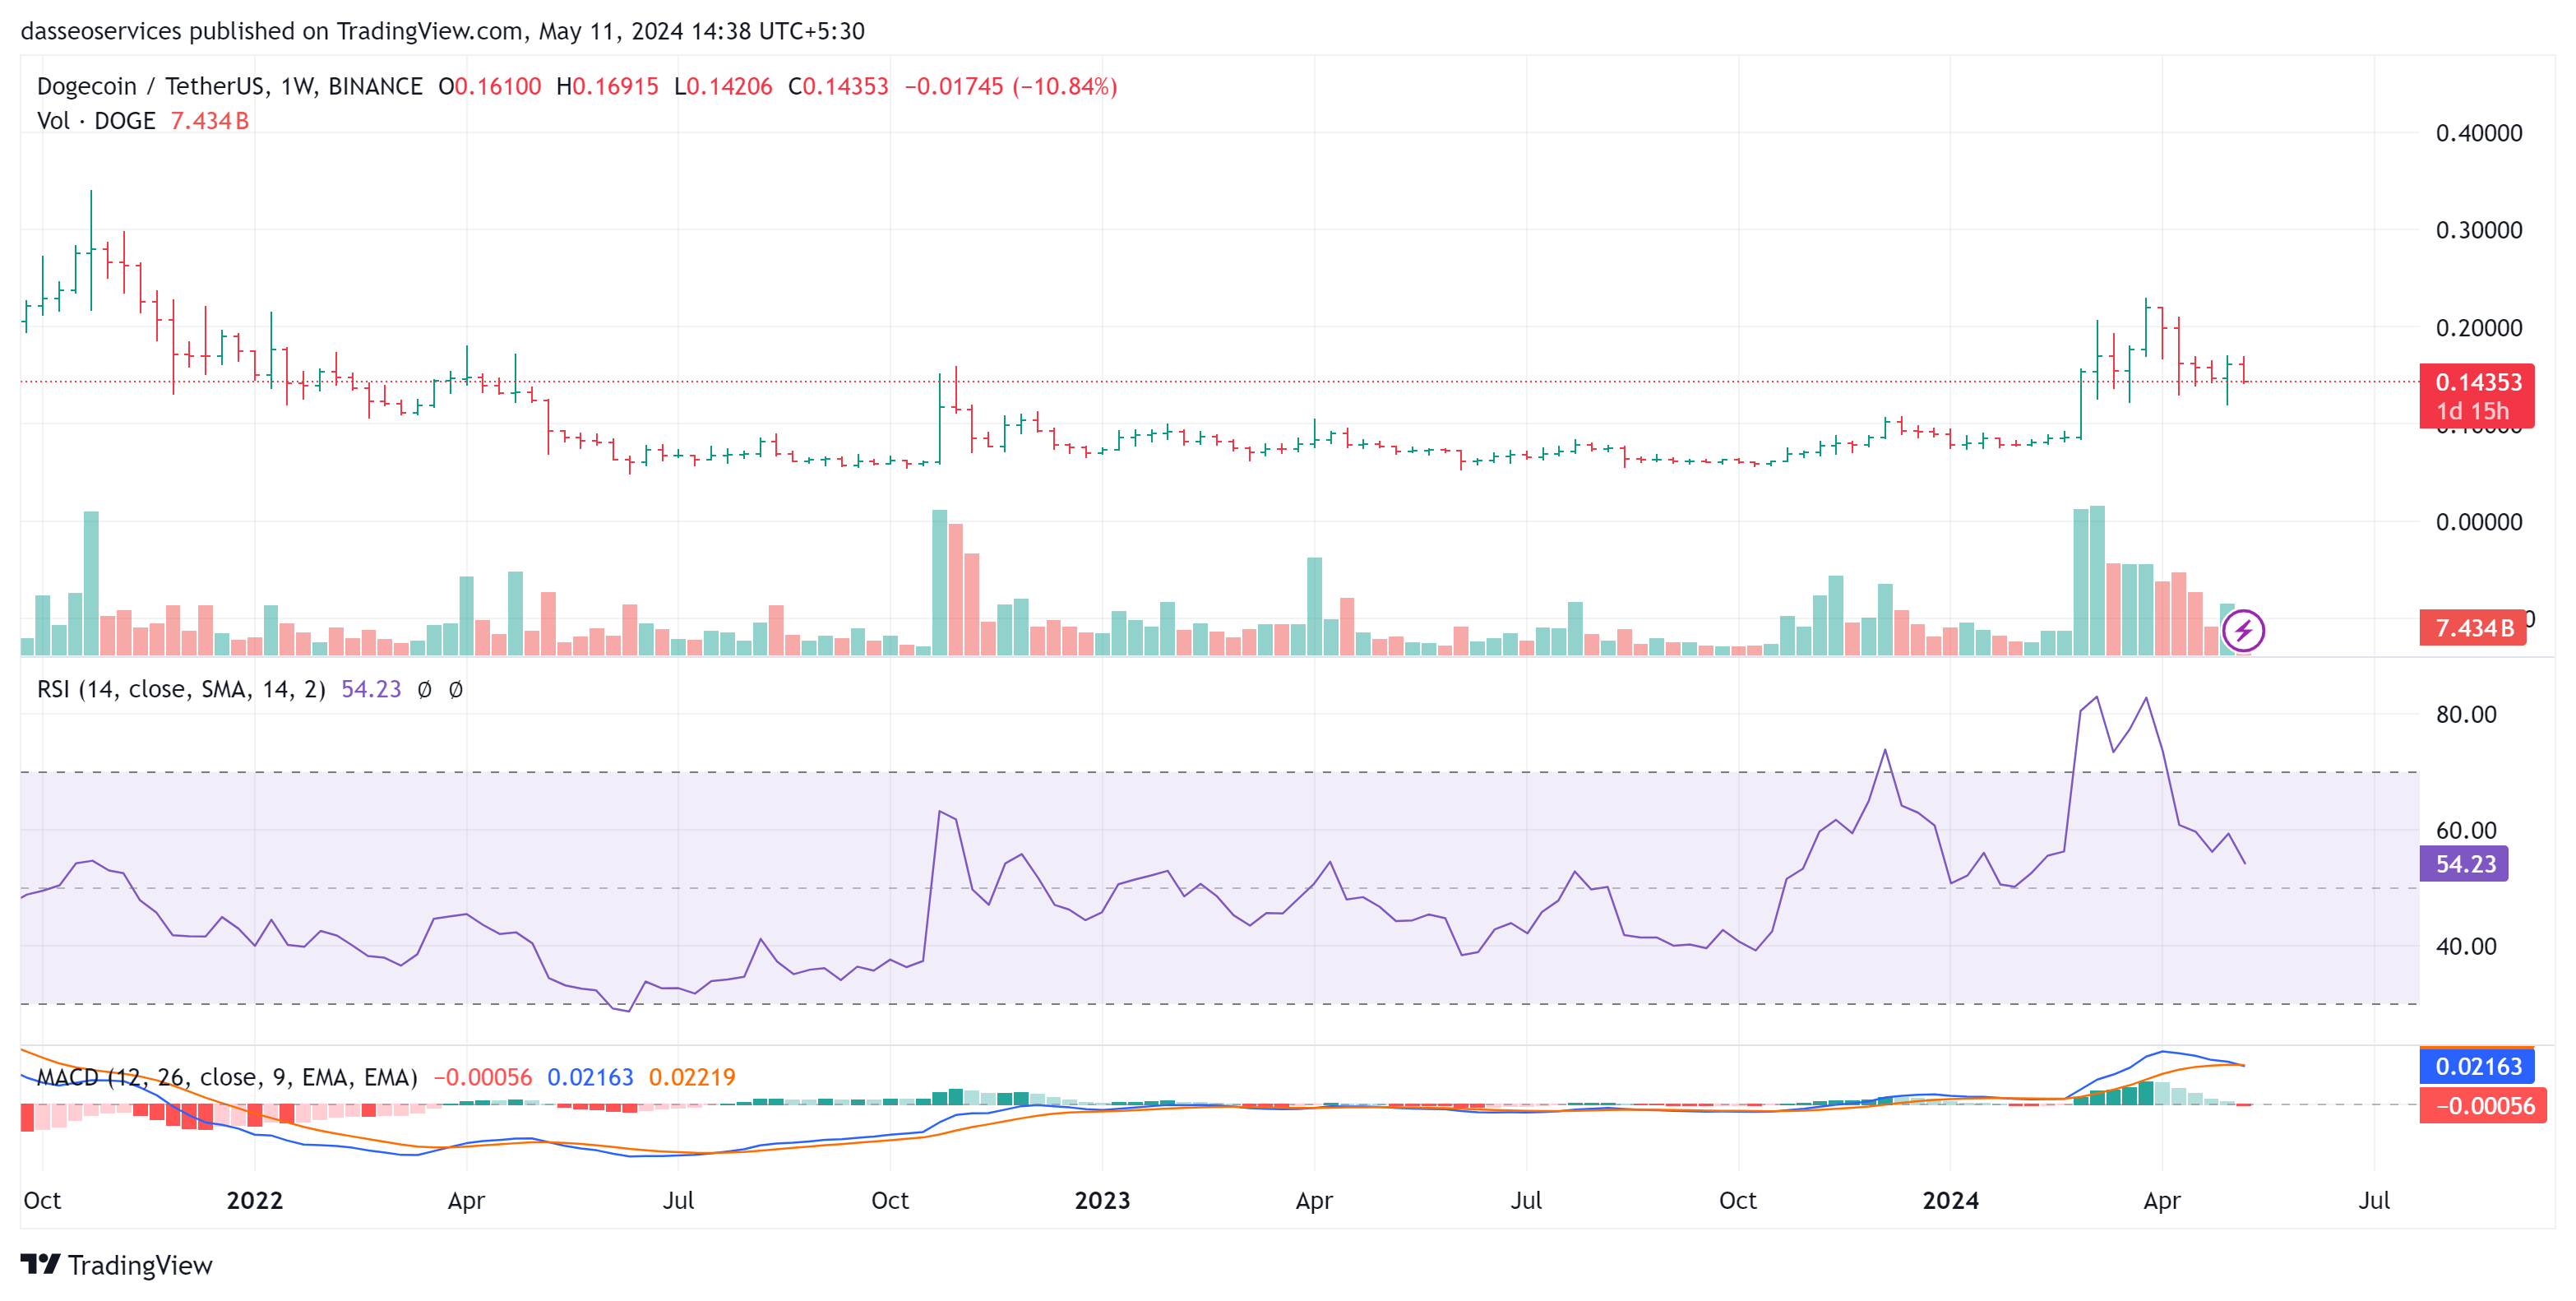
Task: Select the Vol · DOGE indicator legend
Action: (96, 121)
